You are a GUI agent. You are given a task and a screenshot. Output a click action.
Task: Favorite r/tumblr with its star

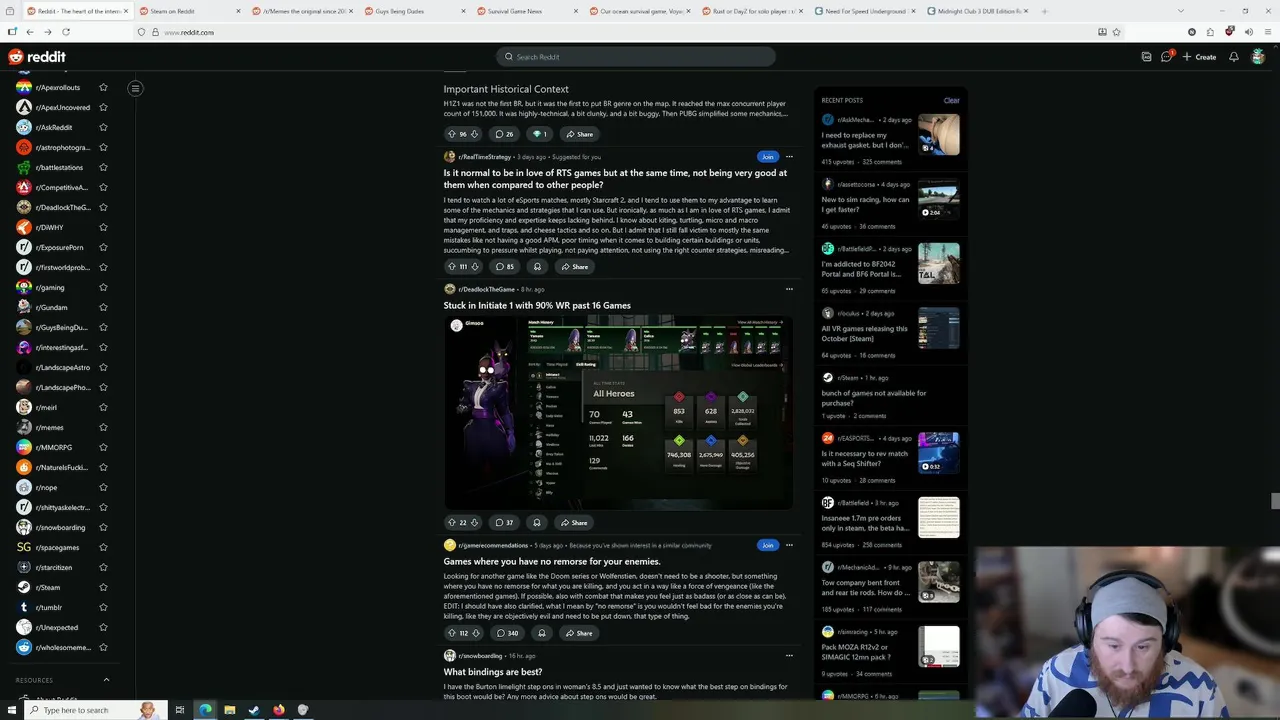tap(103, 607)
